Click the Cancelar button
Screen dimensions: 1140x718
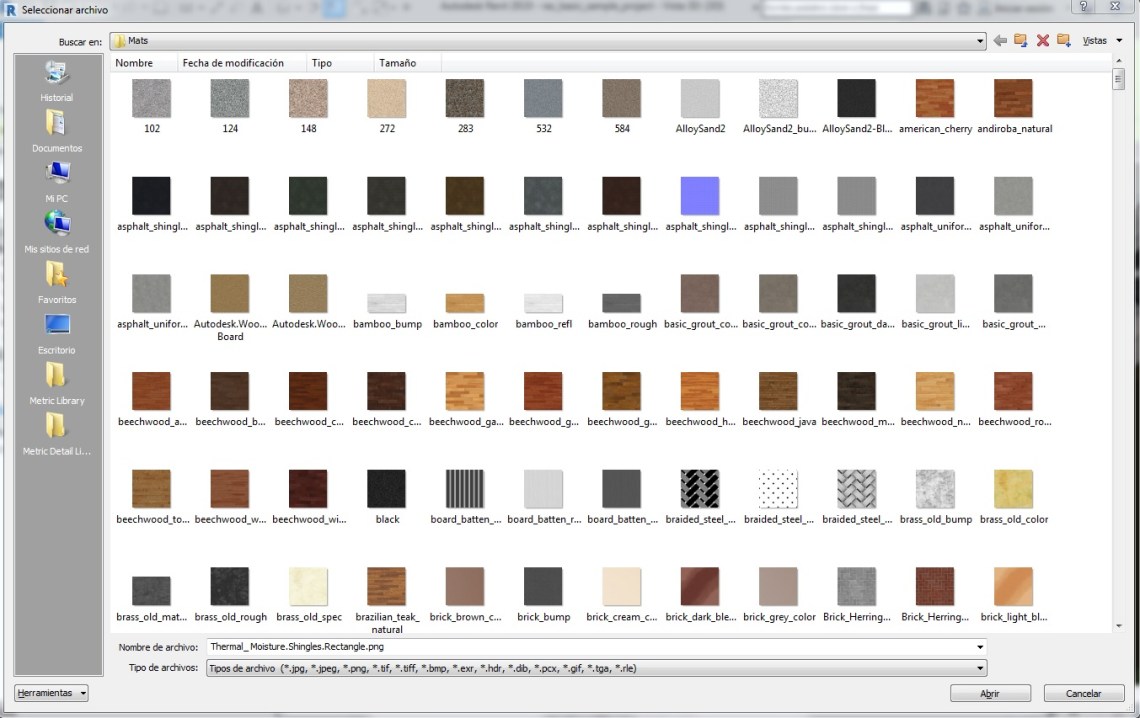(1083, 693)
